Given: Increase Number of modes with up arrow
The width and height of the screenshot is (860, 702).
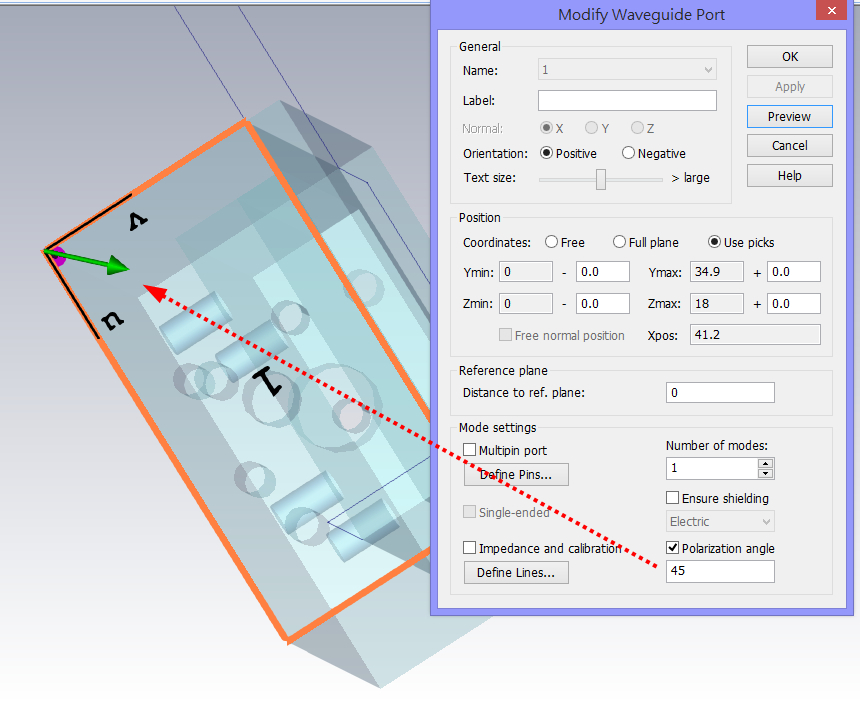Looking at the screenshot, I should pos(766,463).
